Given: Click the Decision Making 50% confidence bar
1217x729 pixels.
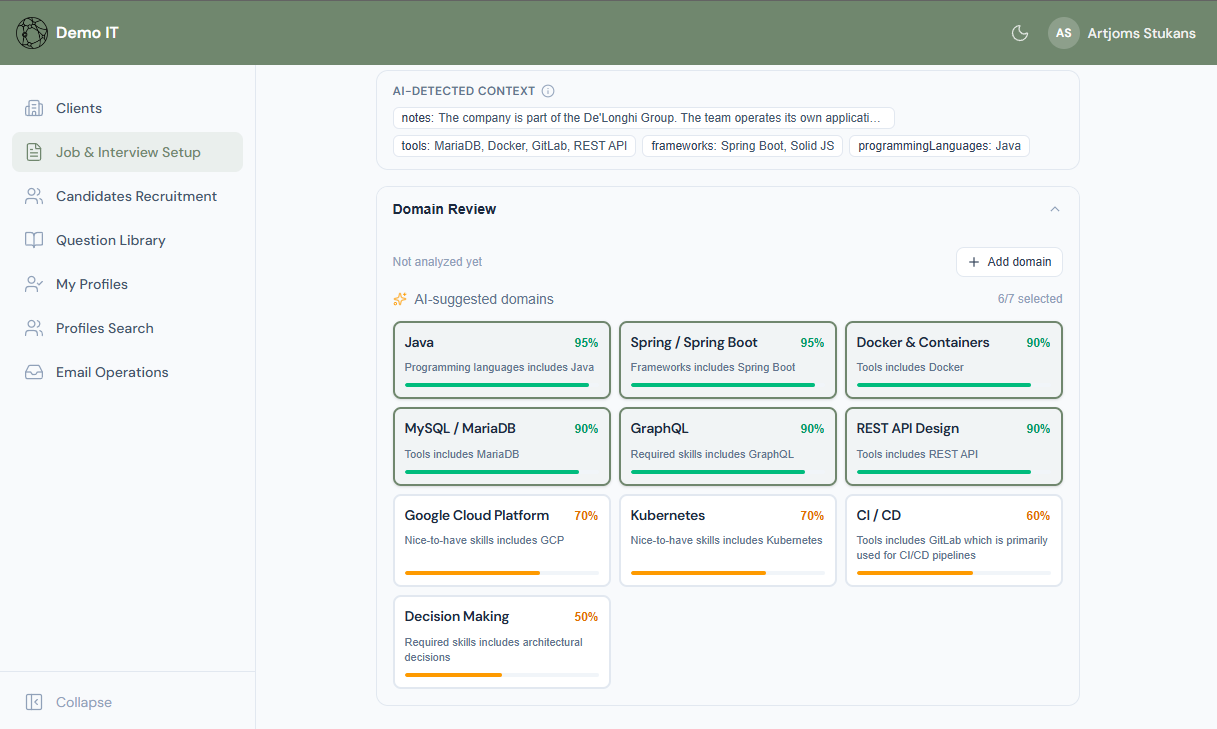Looking at the screenshot, I should (x=502, y=675).
